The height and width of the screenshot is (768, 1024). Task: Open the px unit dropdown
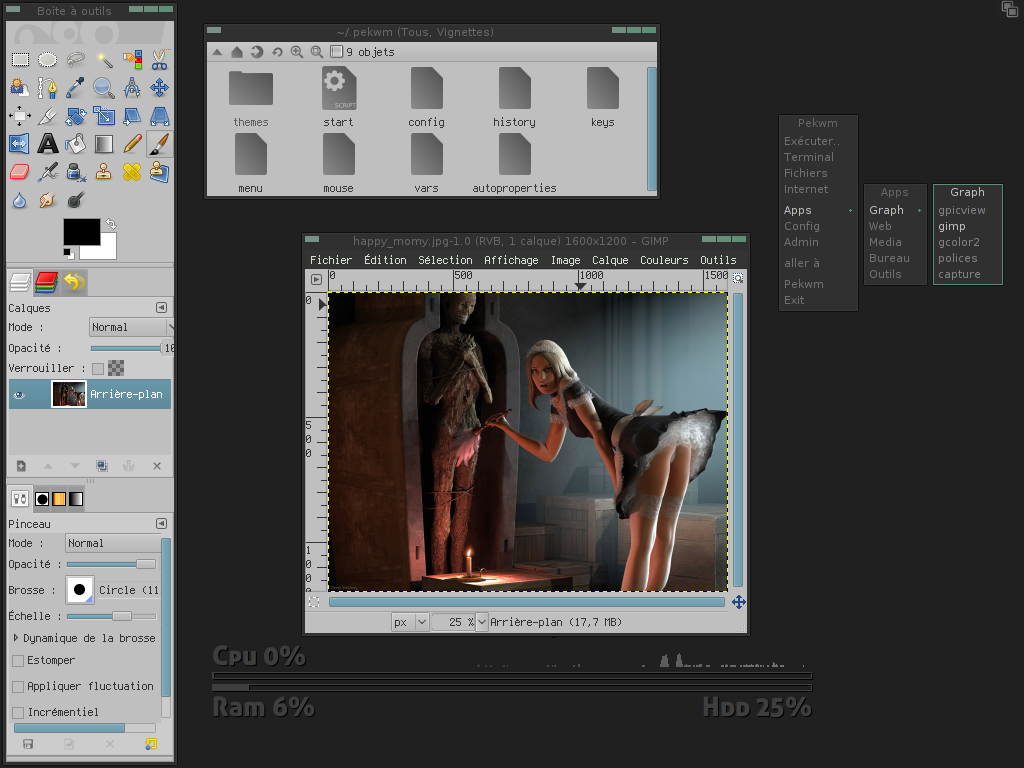click(x=410, y=622)
